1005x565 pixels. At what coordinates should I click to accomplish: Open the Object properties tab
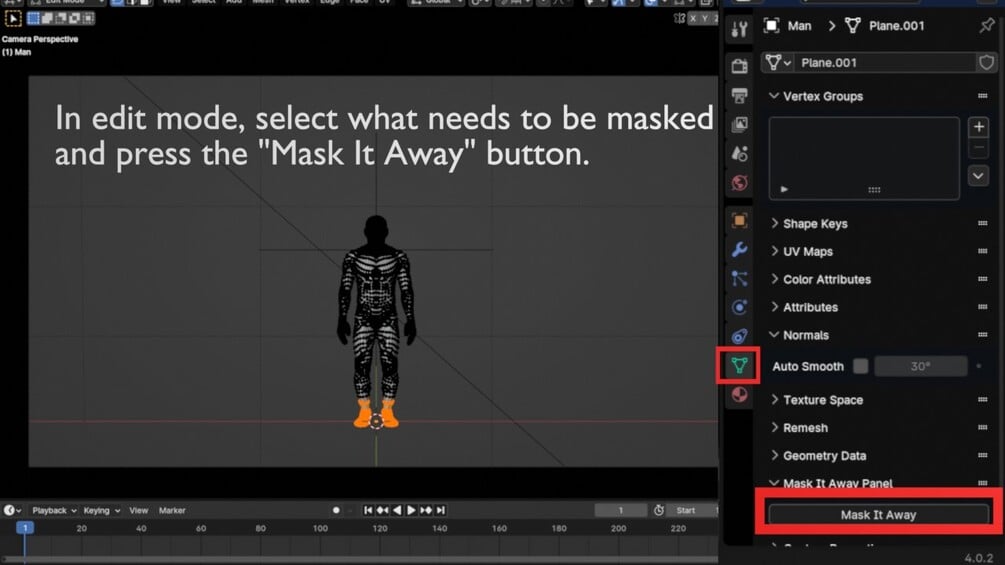click(739, 220)
